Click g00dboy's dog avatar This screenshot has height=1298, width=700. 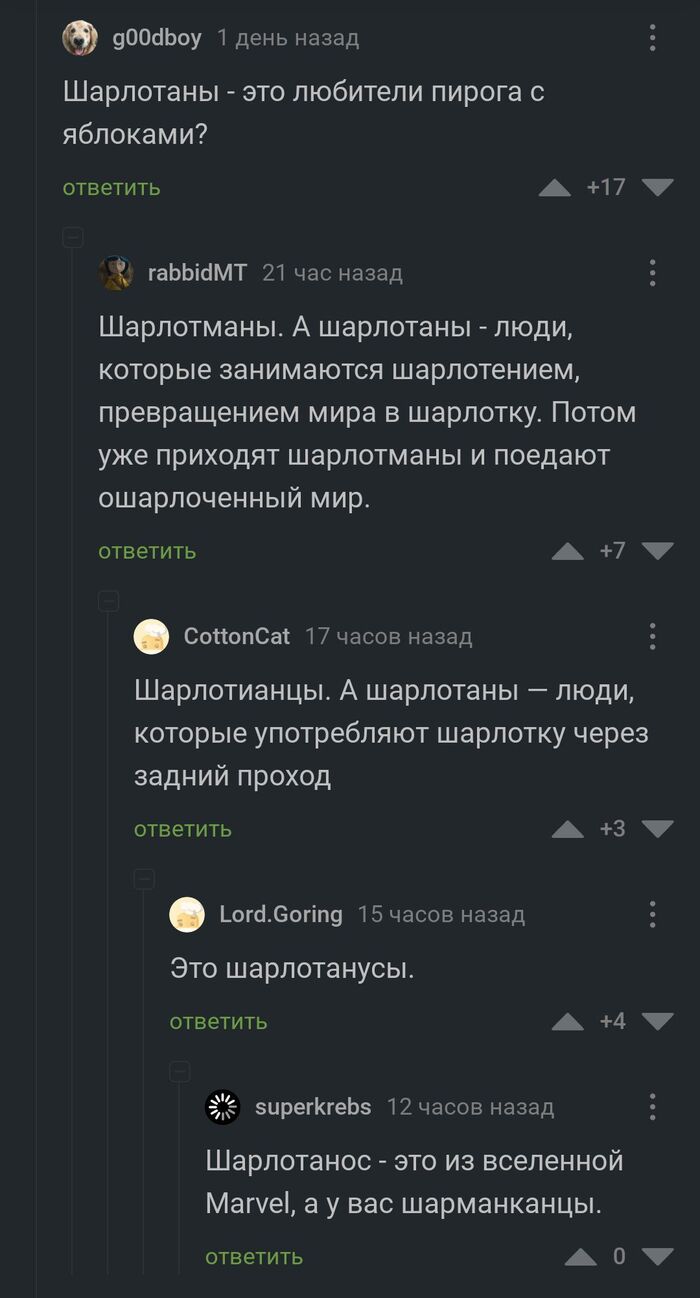click(80, 39)
